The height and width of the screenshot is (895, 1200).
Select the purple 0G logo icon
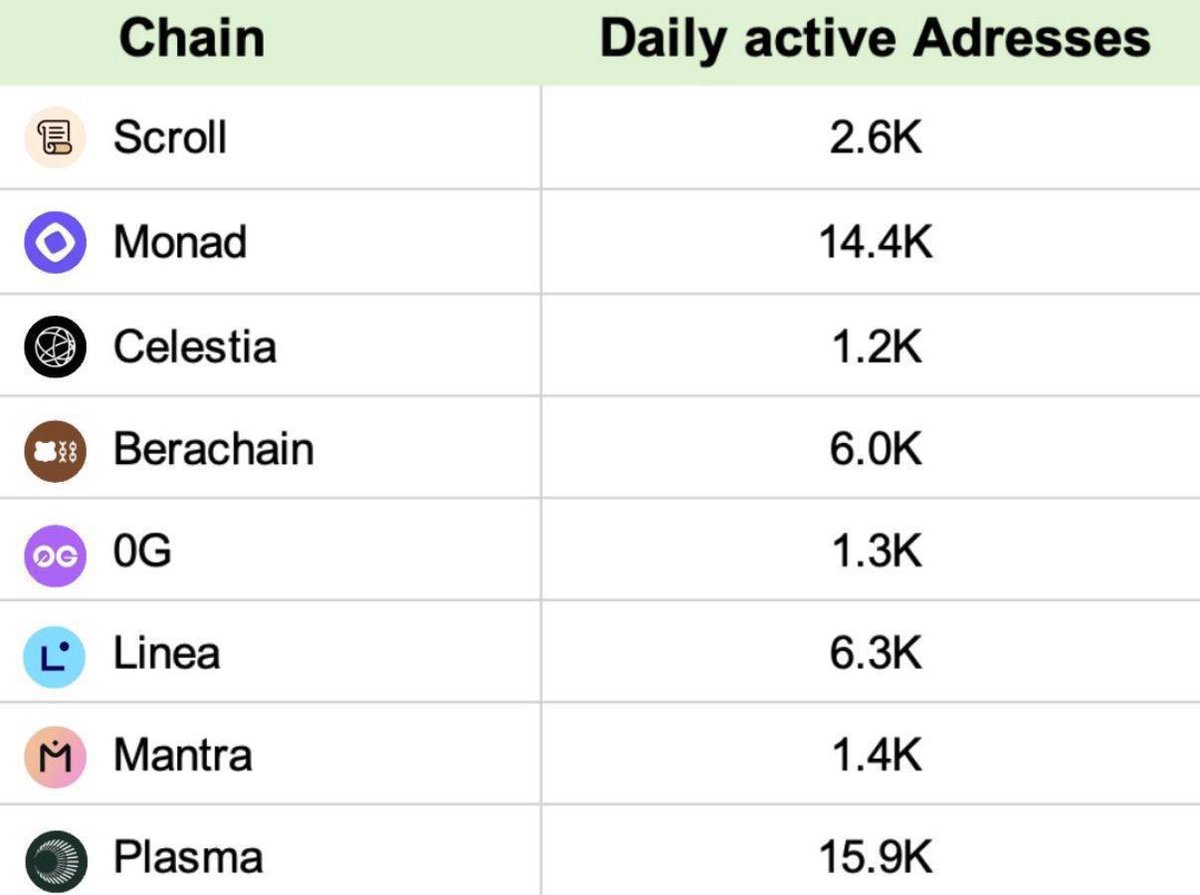(55, 554)
